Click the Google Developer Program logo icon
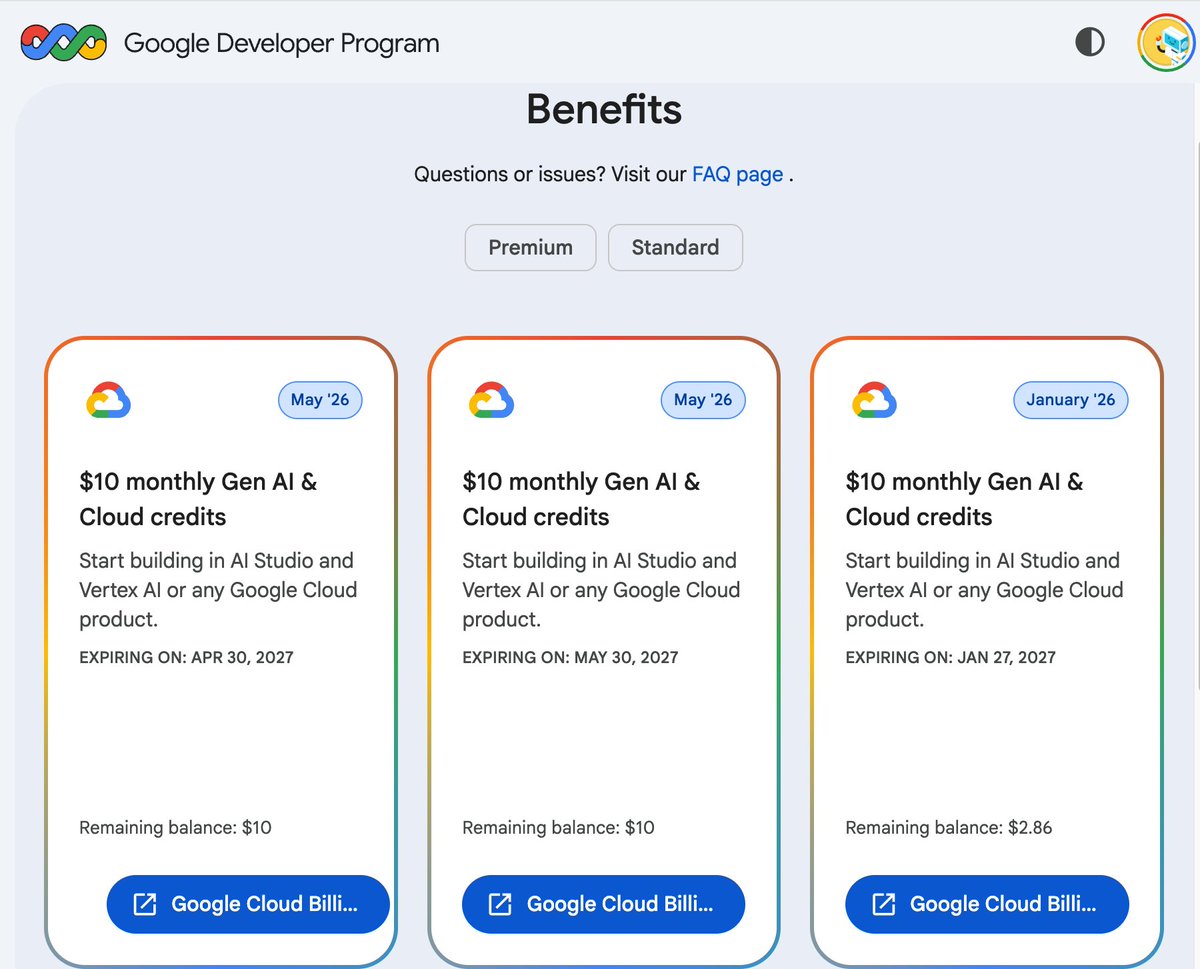Image resolution: width=1200 pixels, height=969 pixels. pyautogui.click(x=64, y=43)
